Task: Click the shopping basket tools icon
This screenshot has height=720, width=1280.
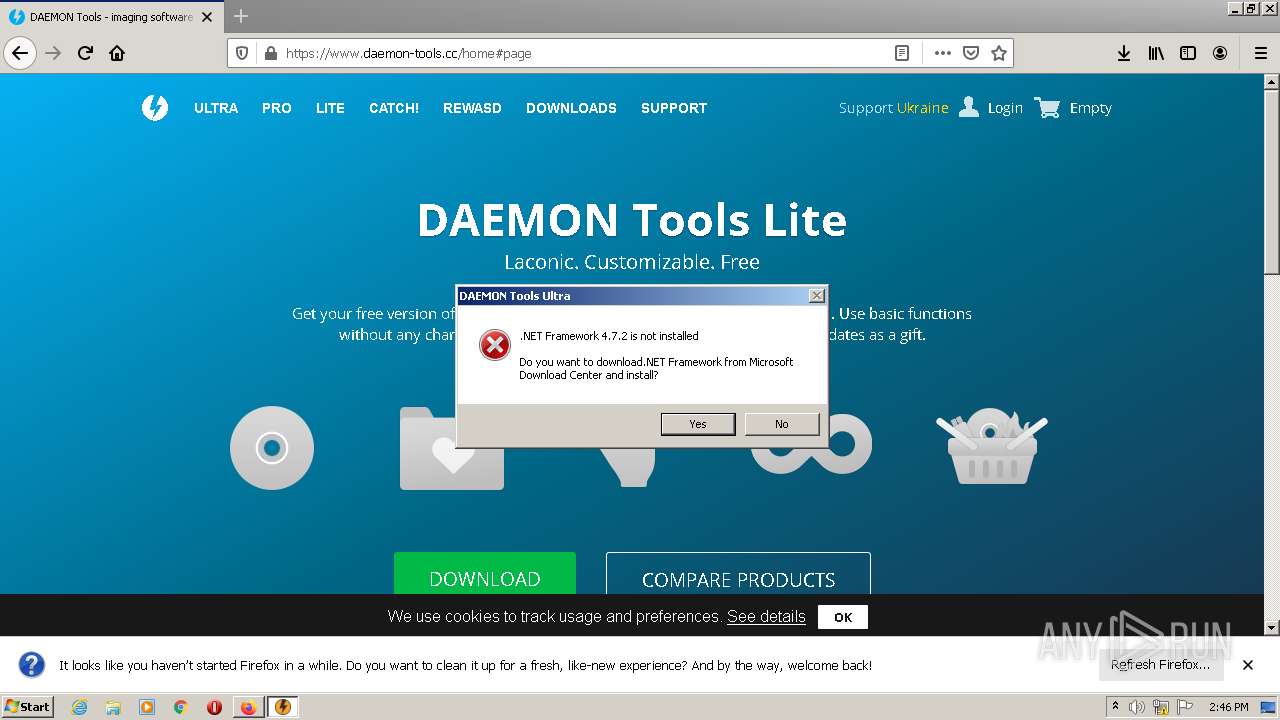Action: click(x=991, y=446)
